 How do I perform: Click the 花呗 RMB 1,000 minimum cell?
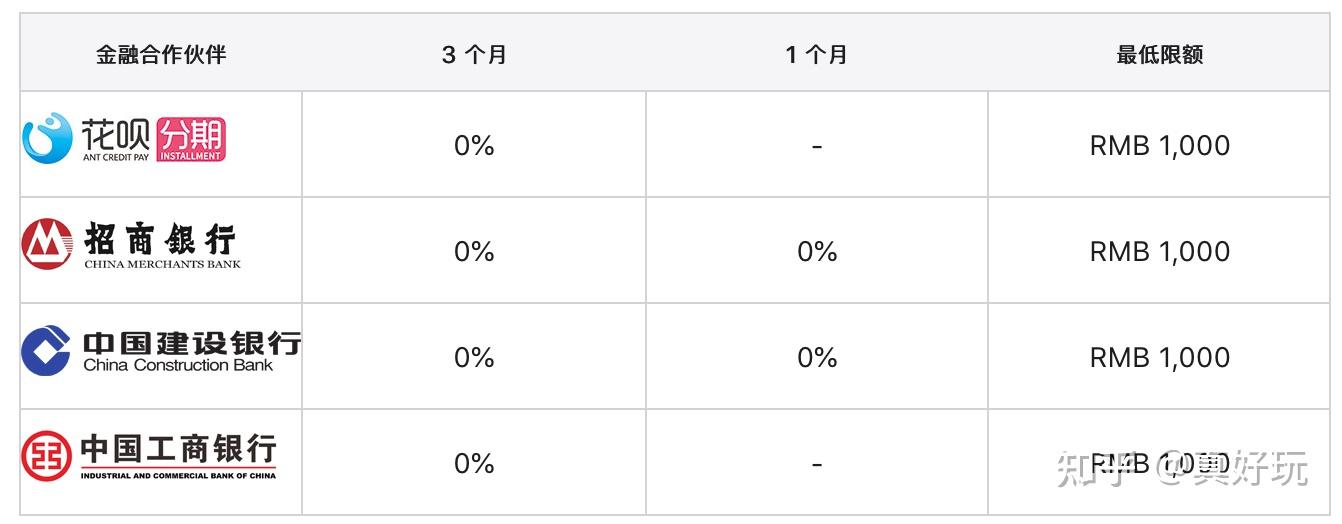pyautogui.click(x=1159, y=146)
